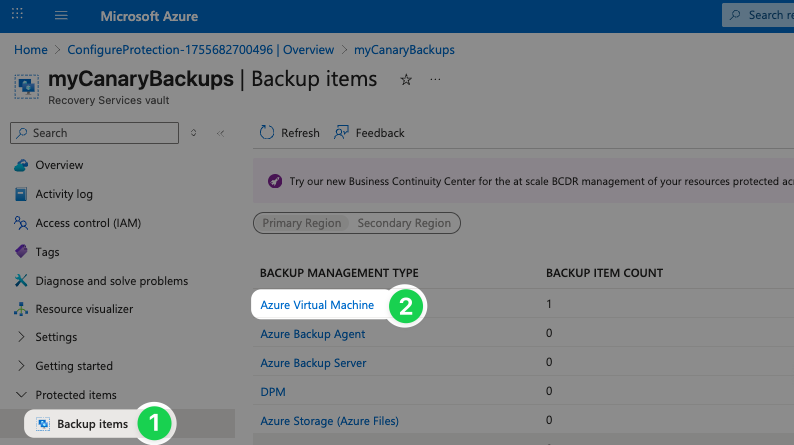
Task: Open Azure Storage (Azure Files) items
Action: [329, 421]
